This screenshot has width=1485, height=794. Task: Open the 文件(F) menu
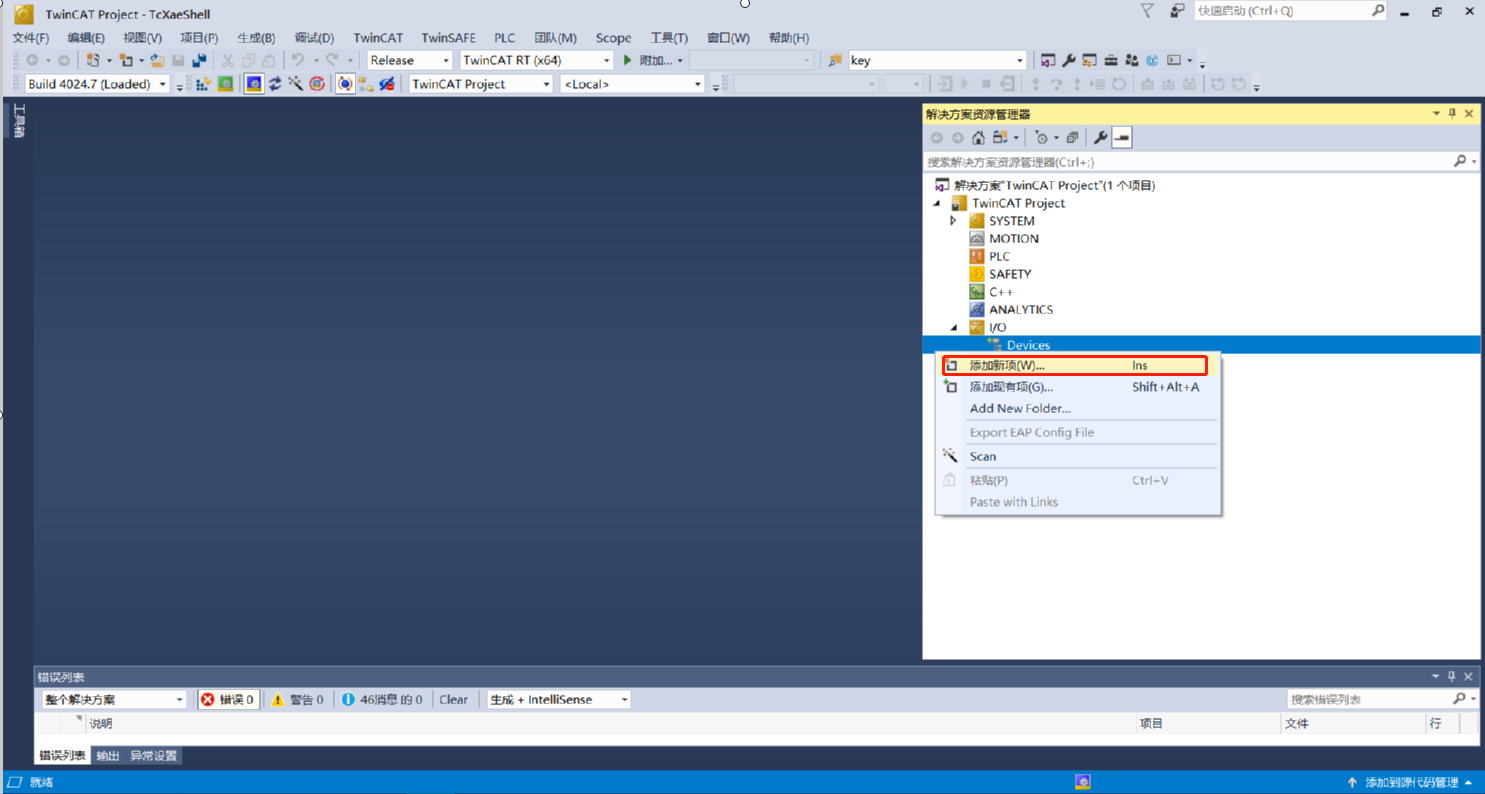(31, 38)
